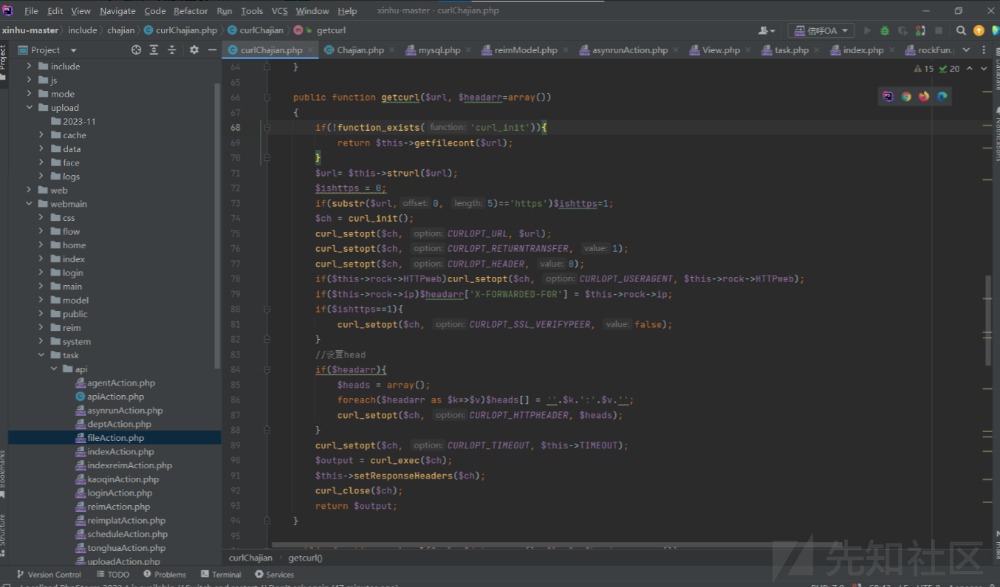Expand the include folder
The width and height of the screenshot is (1000, 587).
click(x=27, y=66)
